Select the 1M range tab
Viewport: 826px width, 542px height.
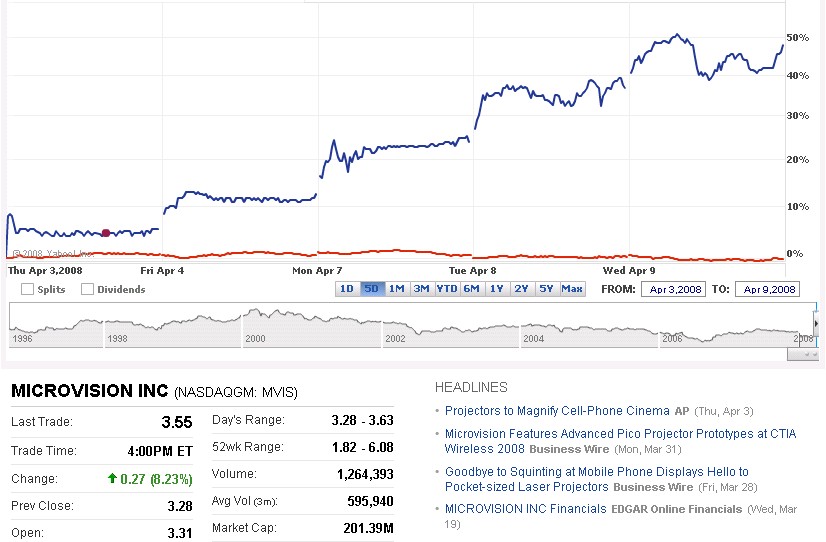point(397,289)
